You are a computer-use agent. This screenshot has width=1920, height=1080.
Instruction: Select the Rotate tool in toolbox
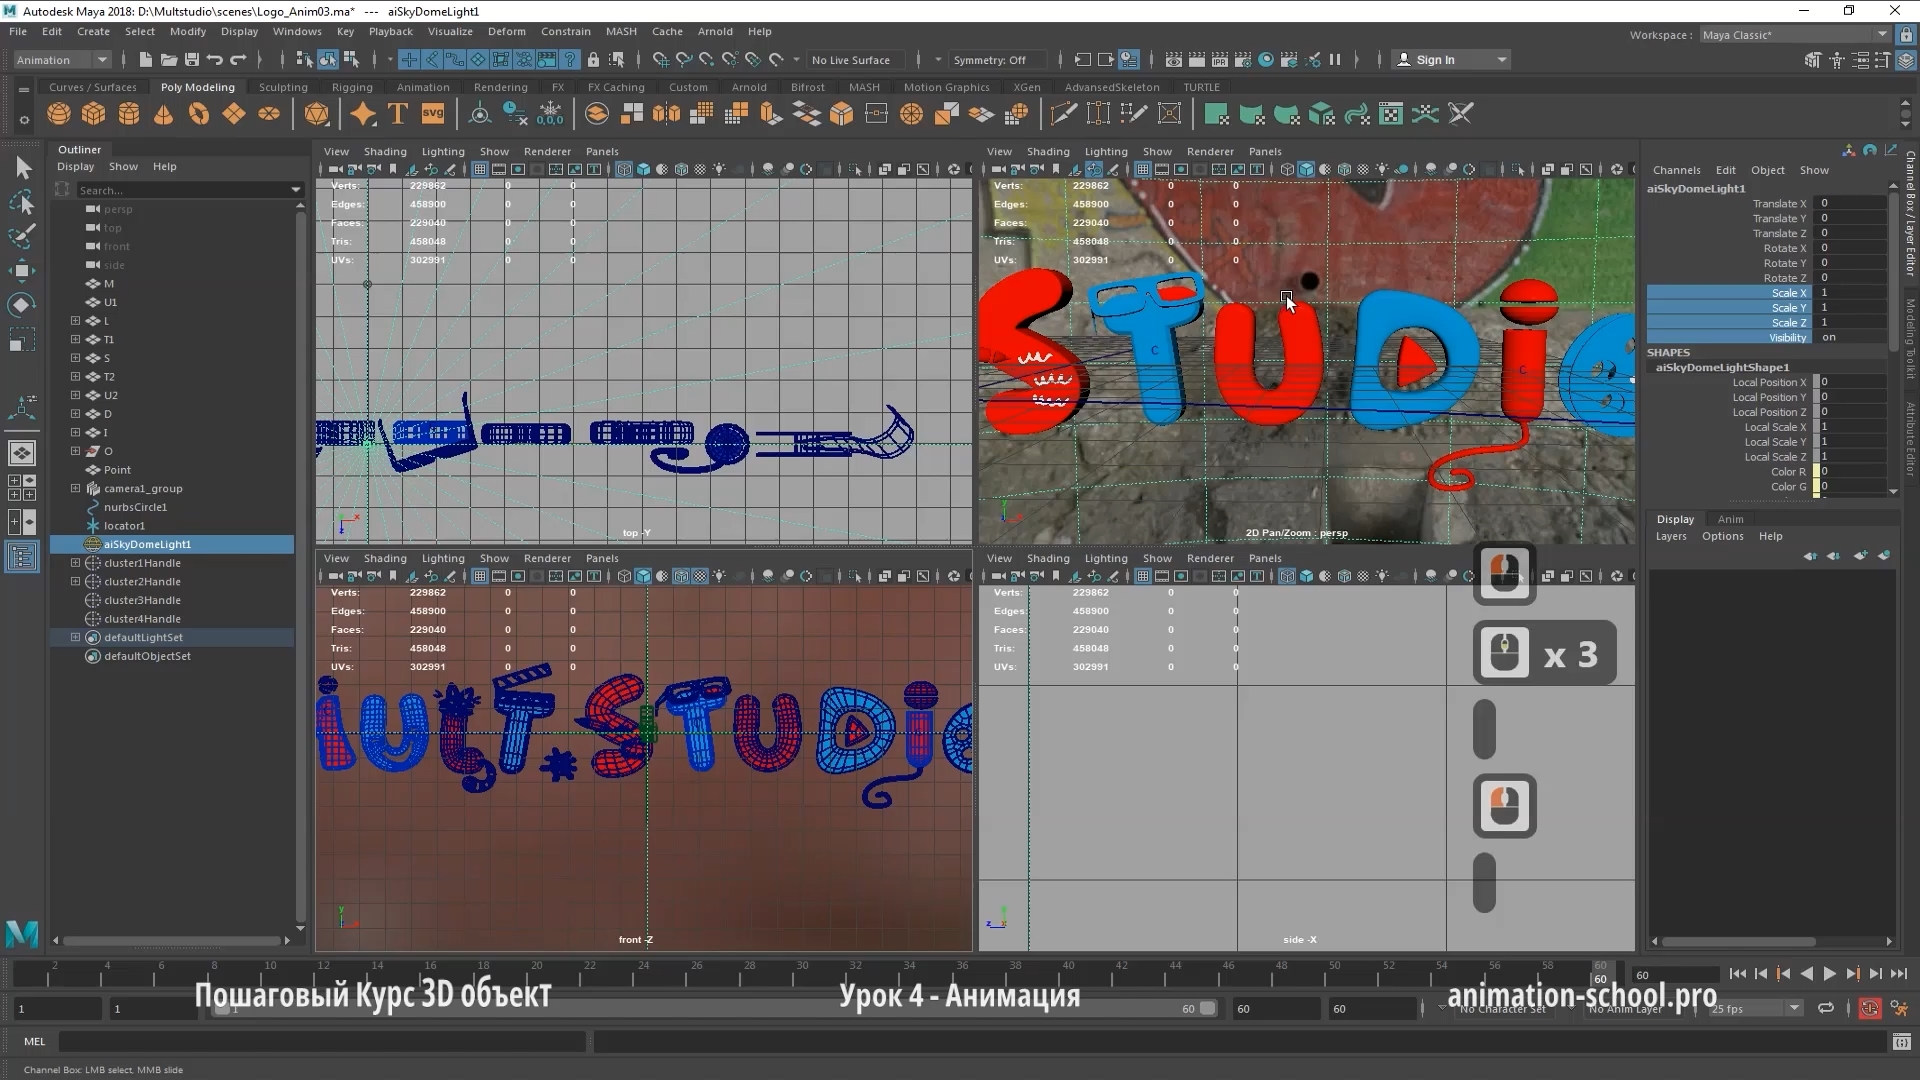(x=22, y=304)
